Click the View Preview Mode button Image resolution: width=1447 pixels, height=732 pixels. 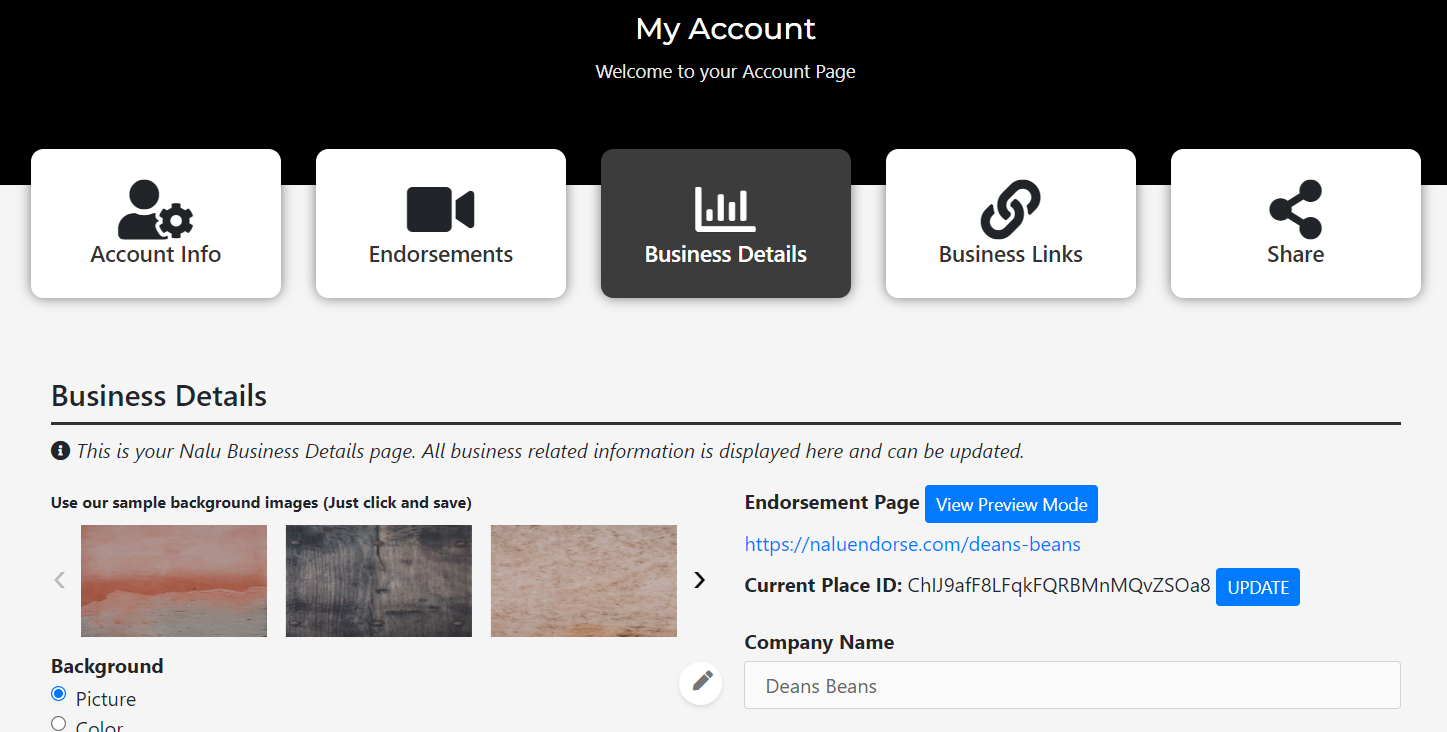point(1011,504)
